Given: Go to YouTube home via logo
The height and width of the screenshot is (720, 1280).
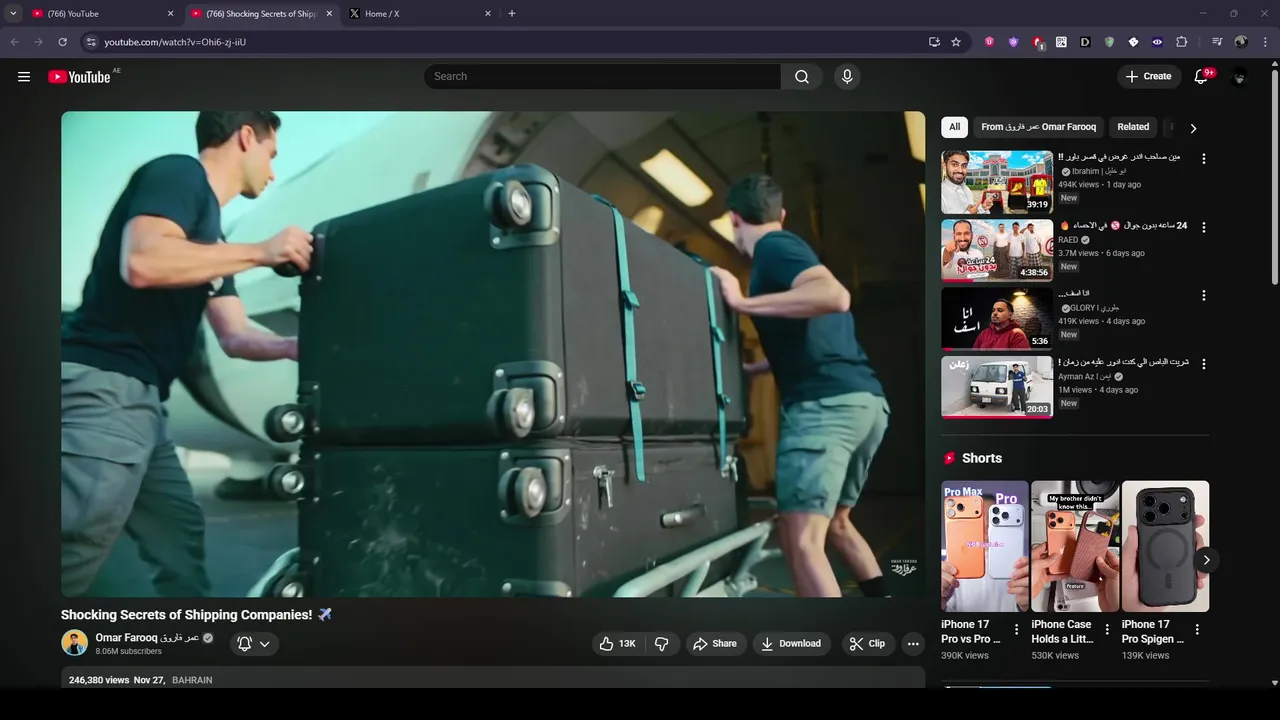Looking at the screenshot, I should (79, 77).
